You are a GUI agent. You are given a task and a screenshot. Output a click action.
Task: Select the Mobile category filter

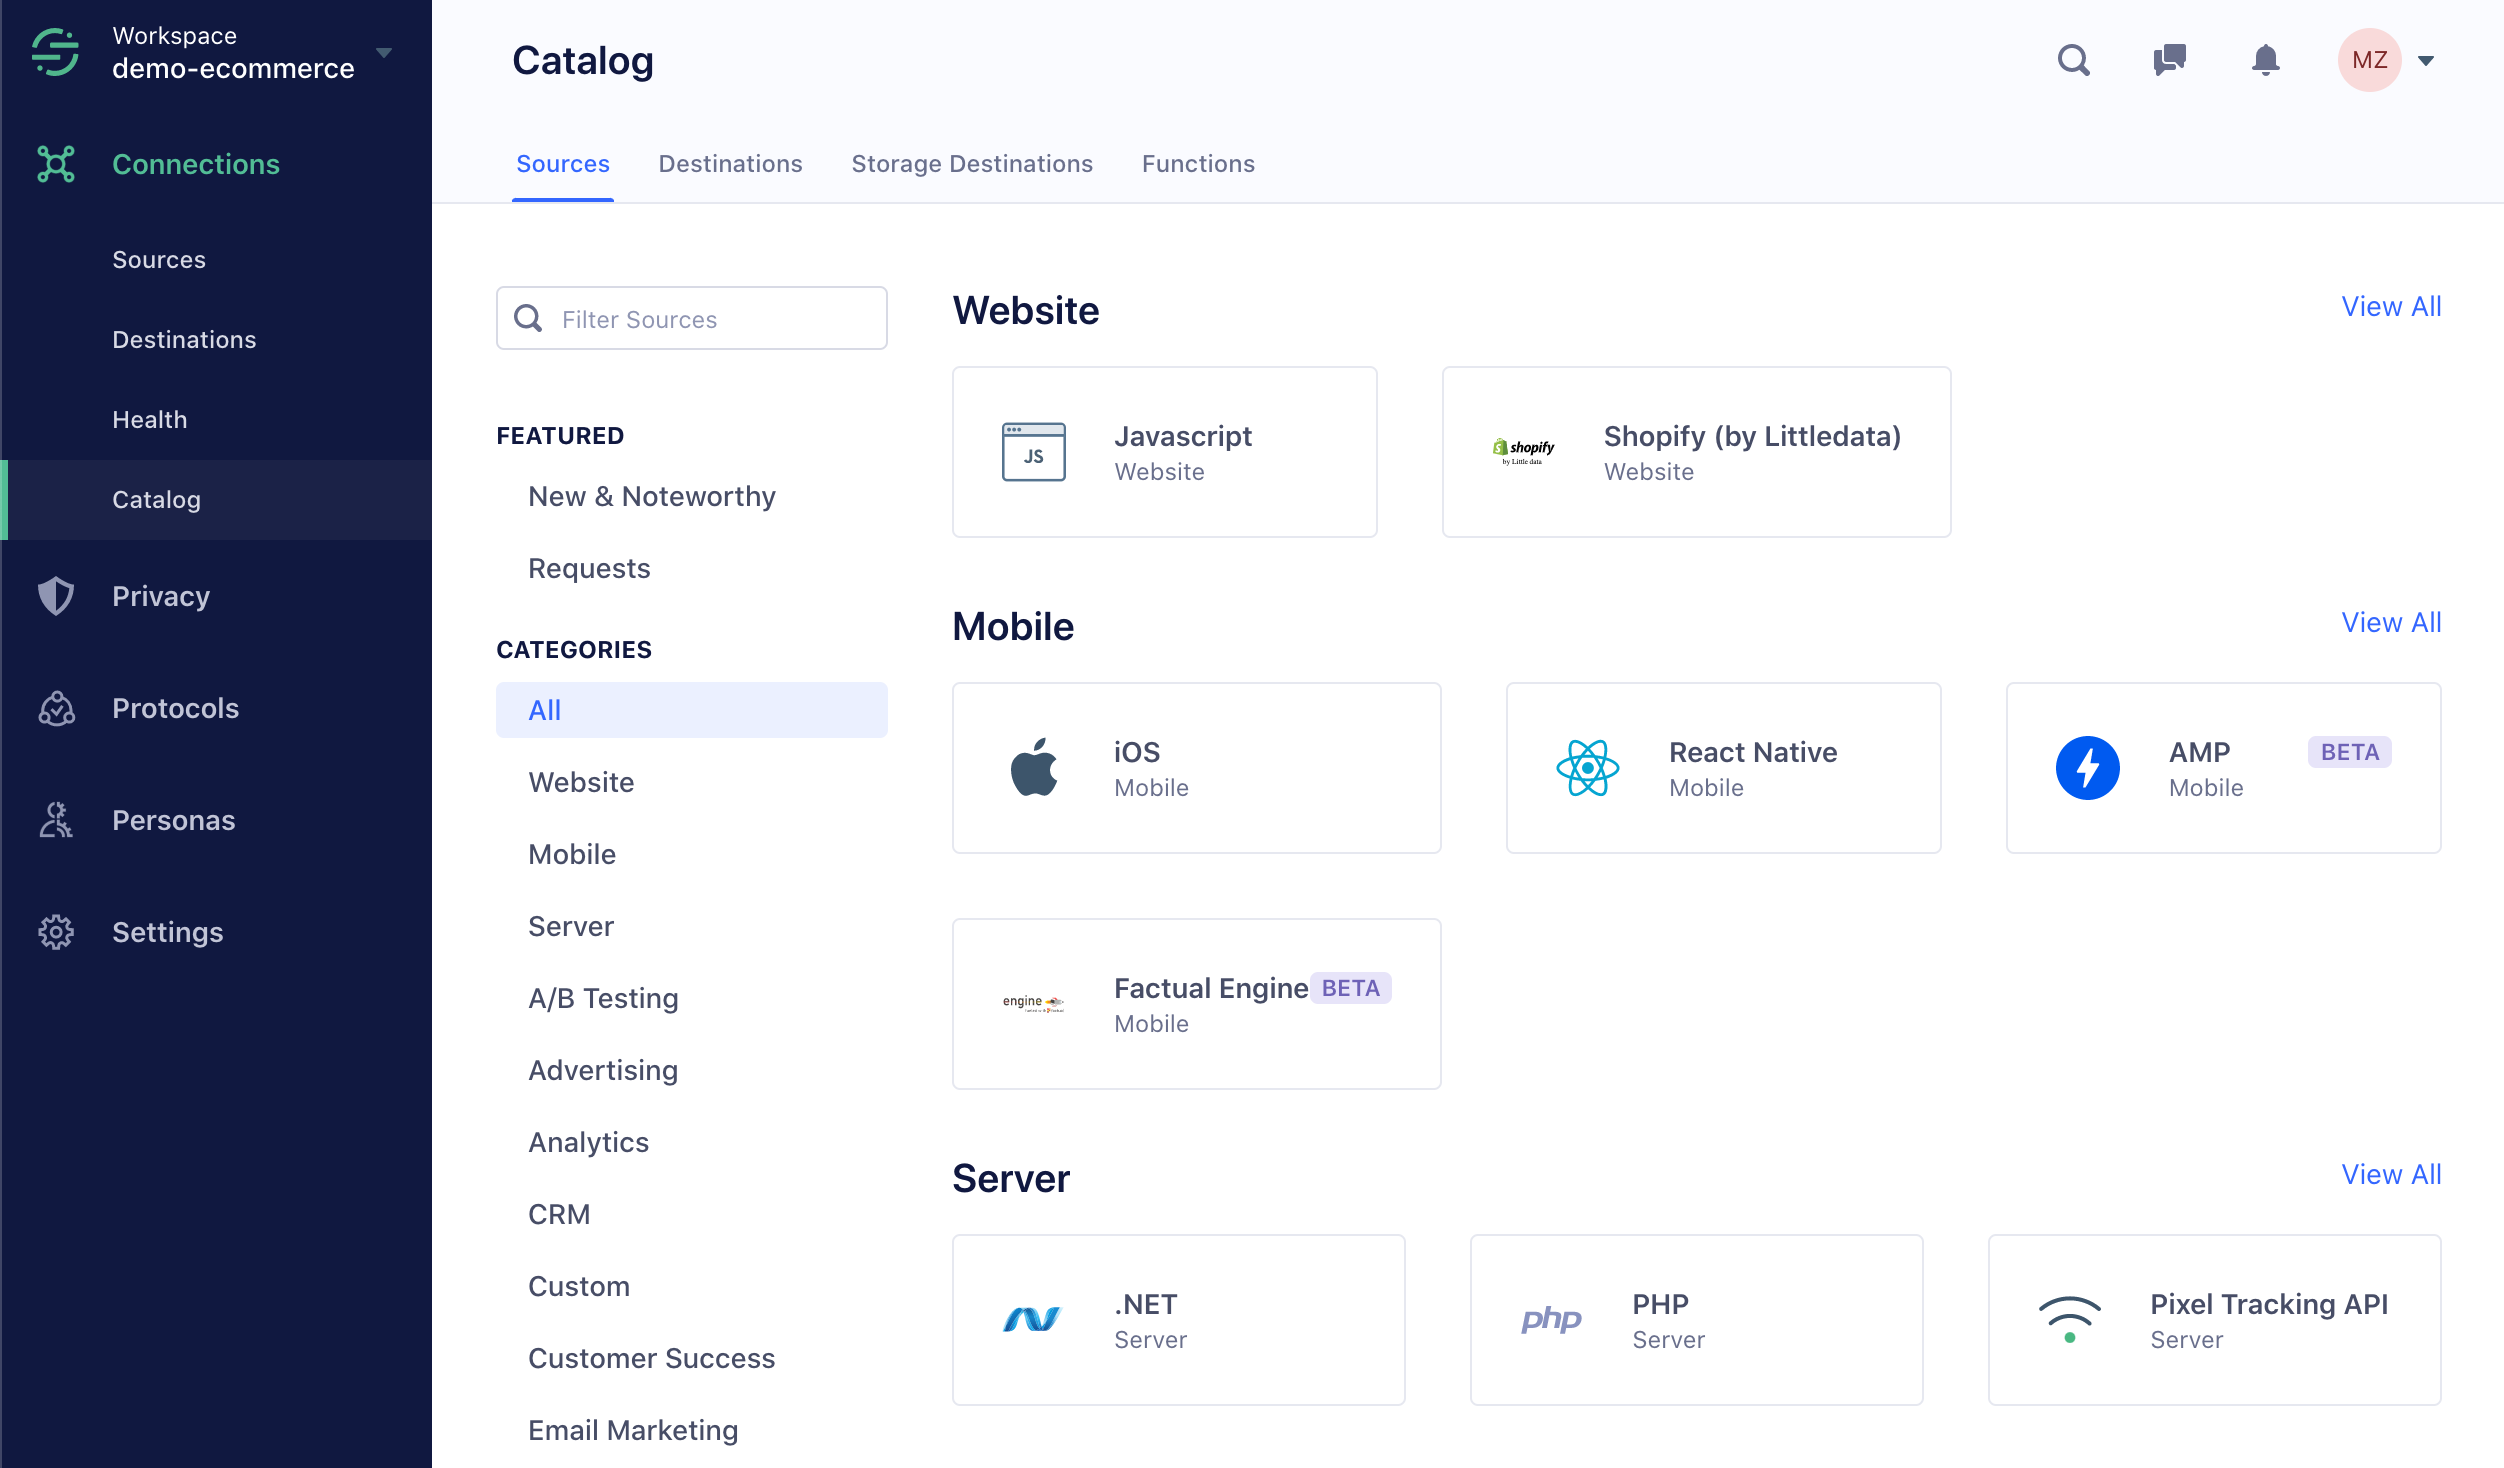(x=571, y=853)
